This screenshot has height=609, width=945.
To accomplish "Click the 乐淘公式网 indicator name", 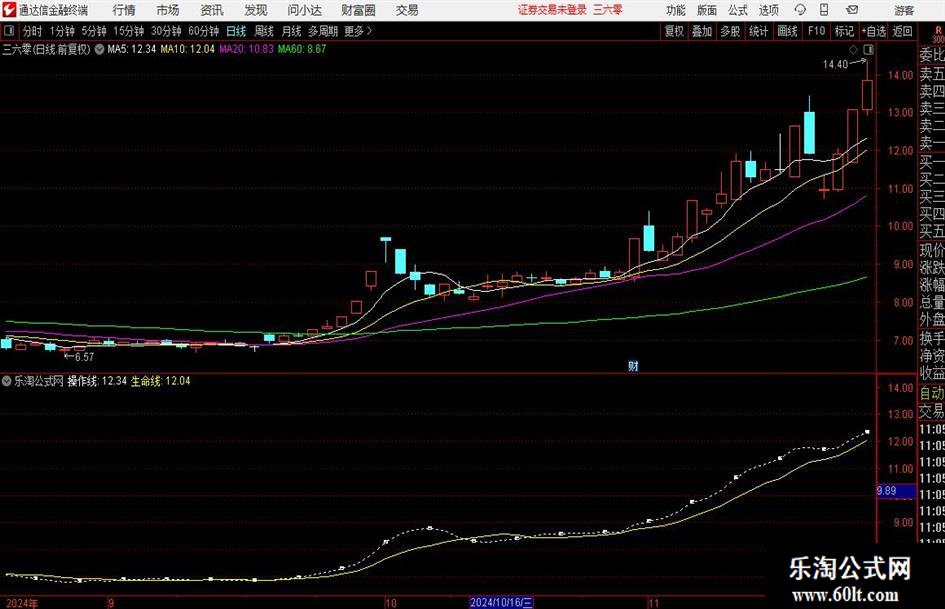I will (x=39, y=381).
